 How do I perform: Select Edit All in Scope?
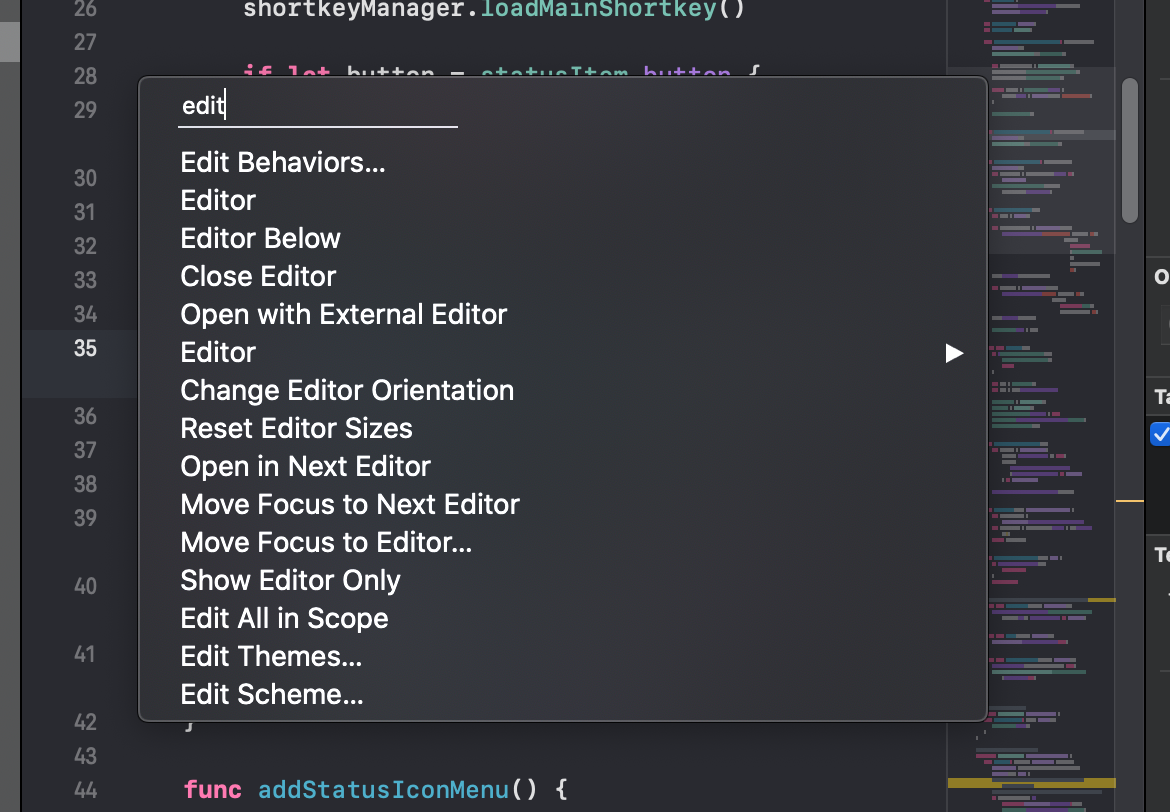click(284, 618)
